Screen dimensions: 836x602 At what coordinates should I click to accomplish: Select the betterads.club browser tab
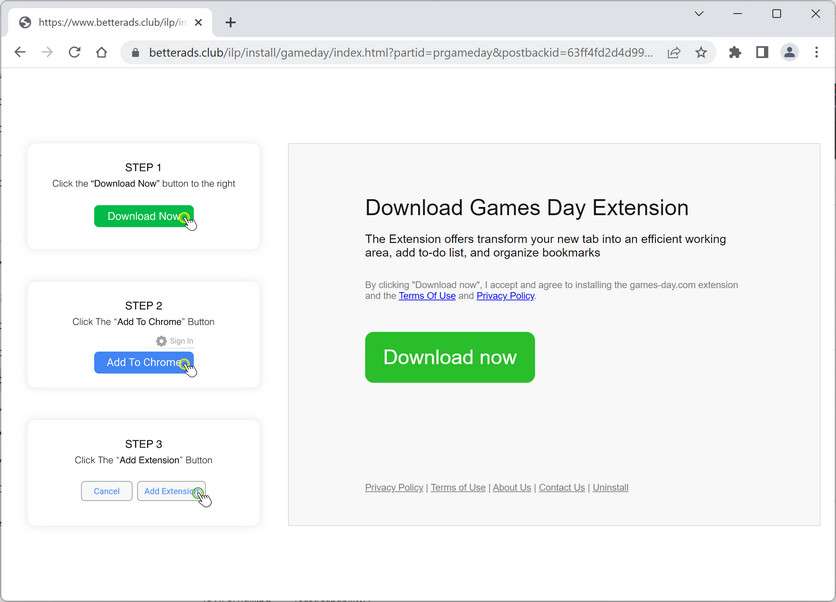click(x=110, y=22)
